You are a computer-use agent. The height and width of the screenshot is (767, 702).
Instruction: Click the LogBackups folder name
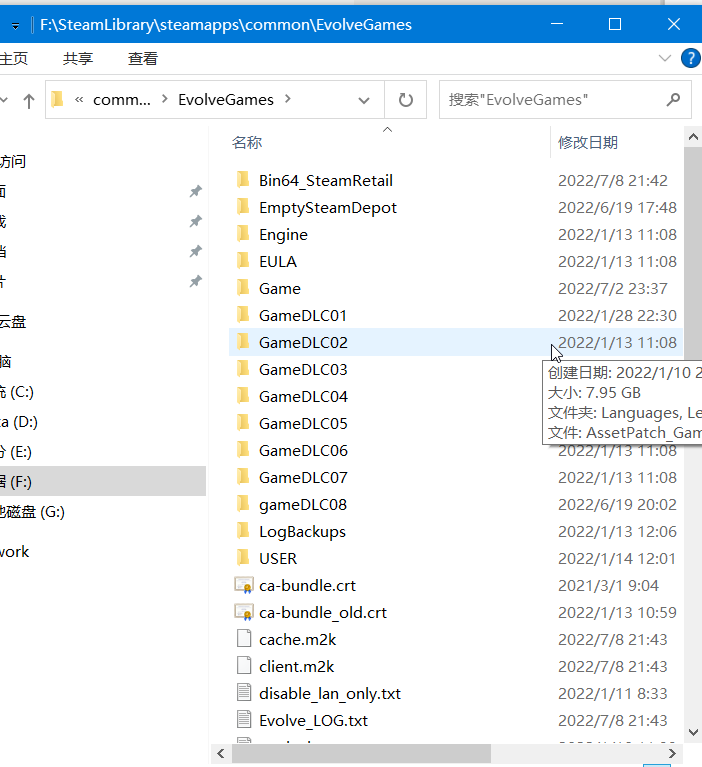click(x=302, y=532)
